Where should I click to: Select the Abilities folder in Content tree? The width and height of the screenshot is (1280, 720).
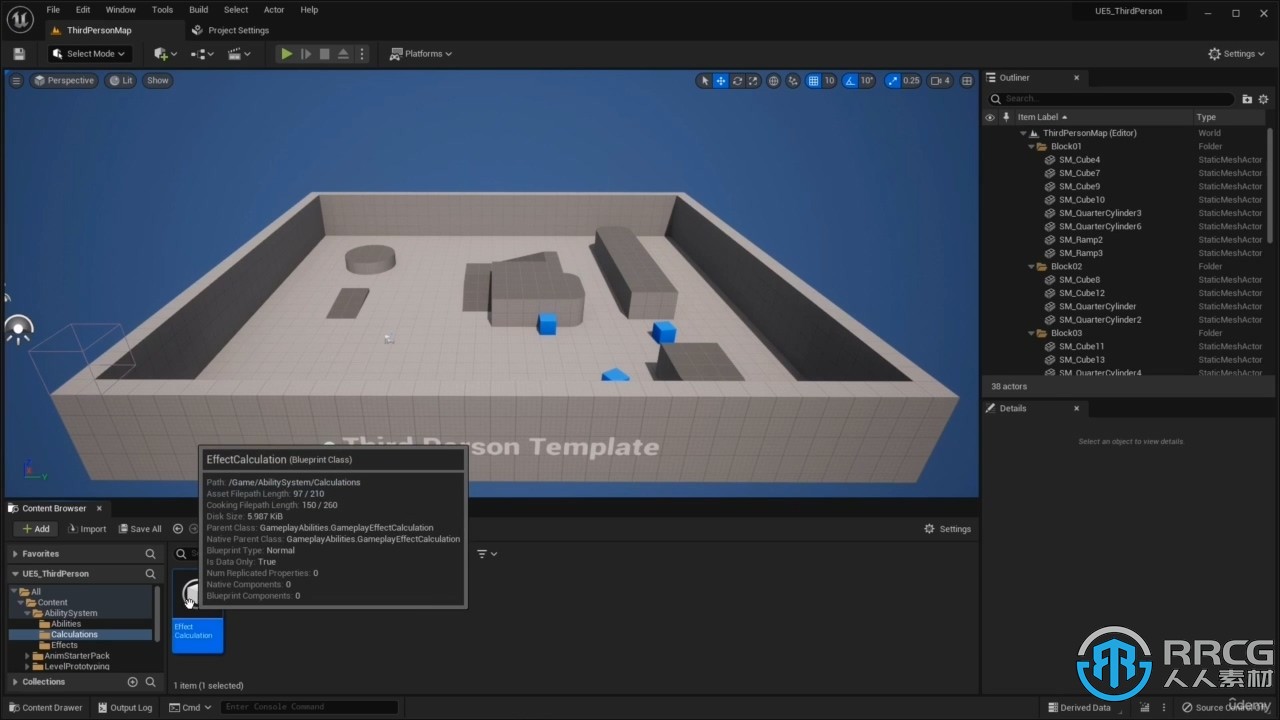coord(66,624)
